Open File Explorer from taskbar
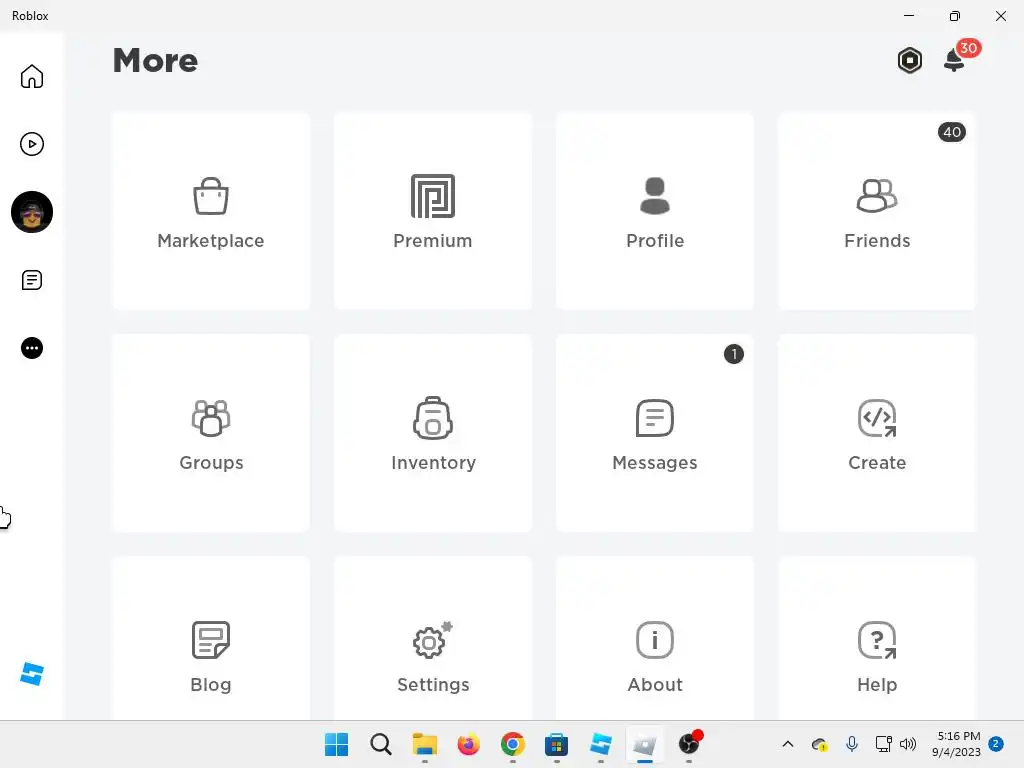The image size is (1024, 768). pyautogui.click(x=424, y=744)
